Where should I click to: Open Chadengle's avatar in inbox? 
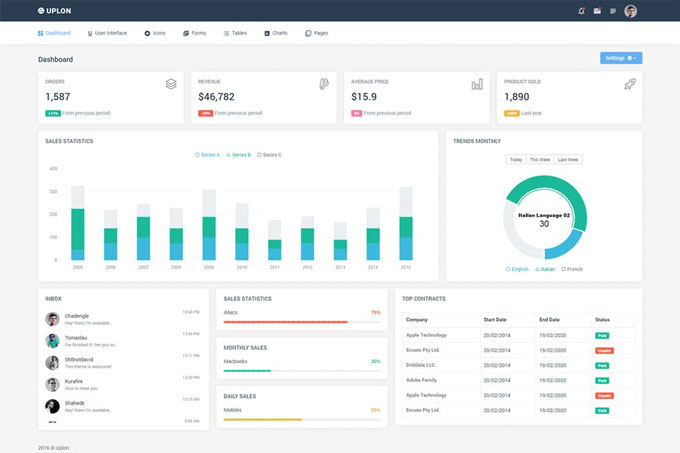[52, 319]
